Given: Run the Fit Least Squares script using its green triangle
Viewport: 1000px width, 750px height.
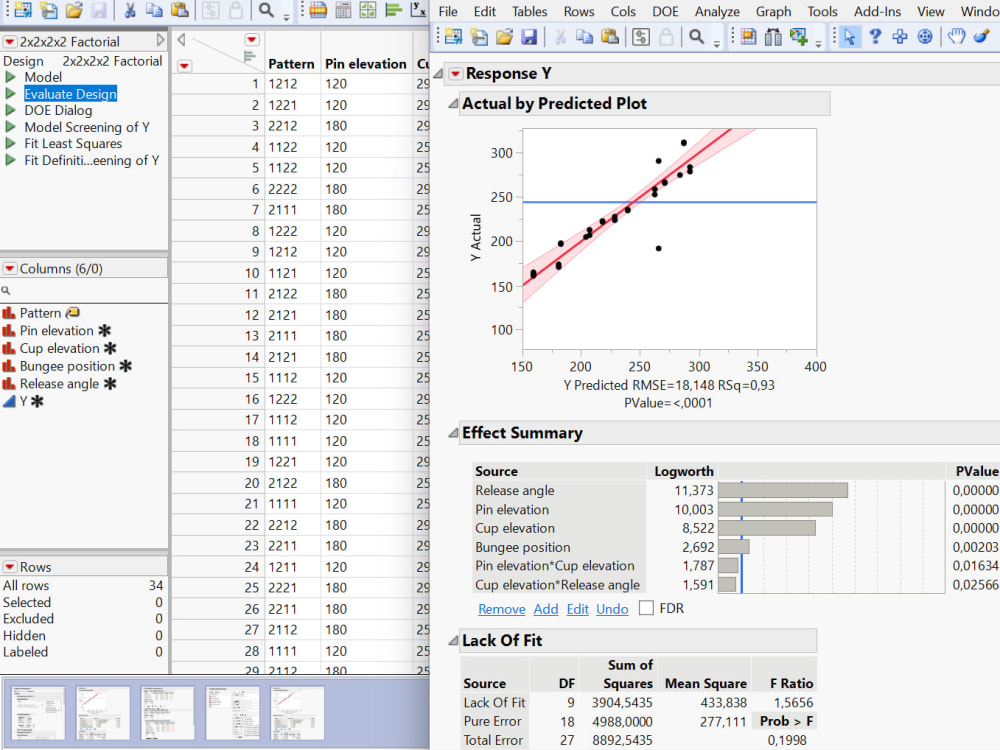Looking at the screenshot, I should [10, 143].
